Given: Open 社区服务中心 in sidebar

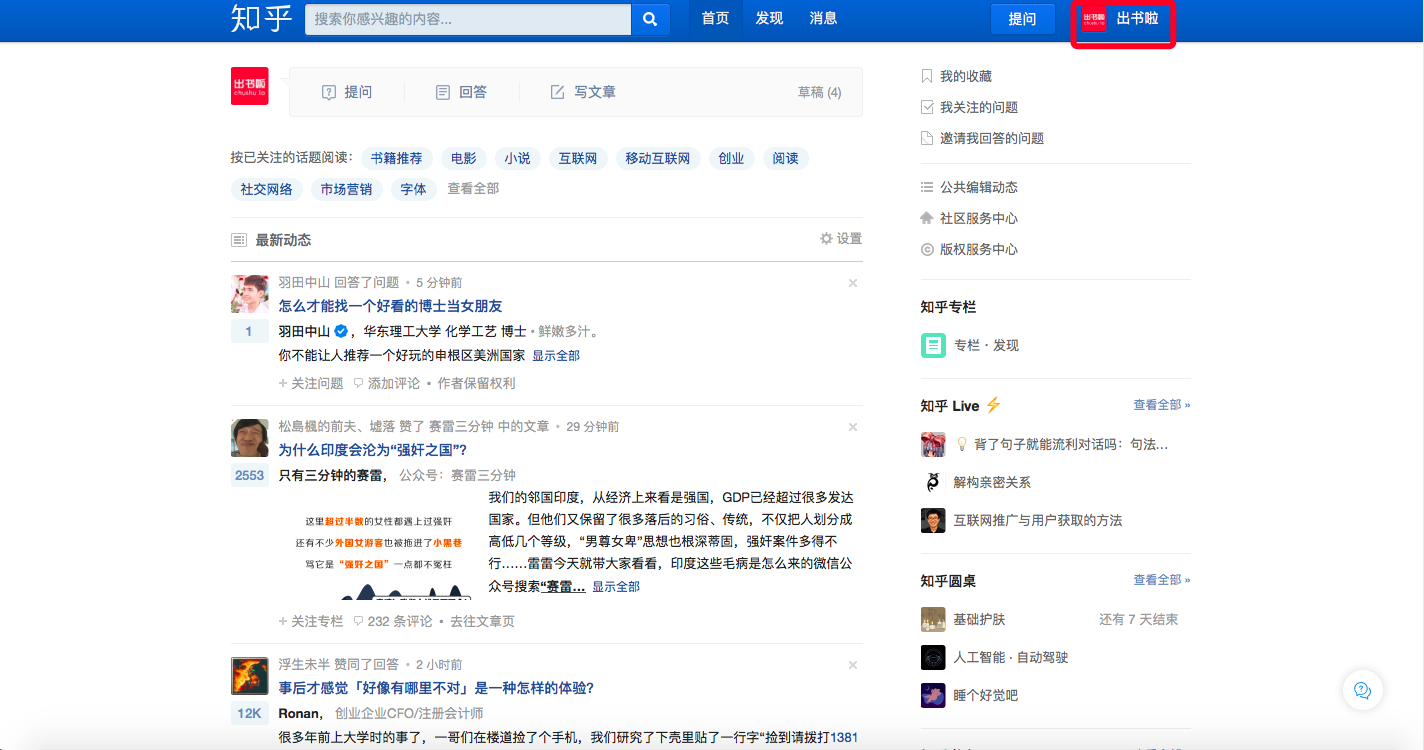Looking at the screenshot, I should (969, 218).
